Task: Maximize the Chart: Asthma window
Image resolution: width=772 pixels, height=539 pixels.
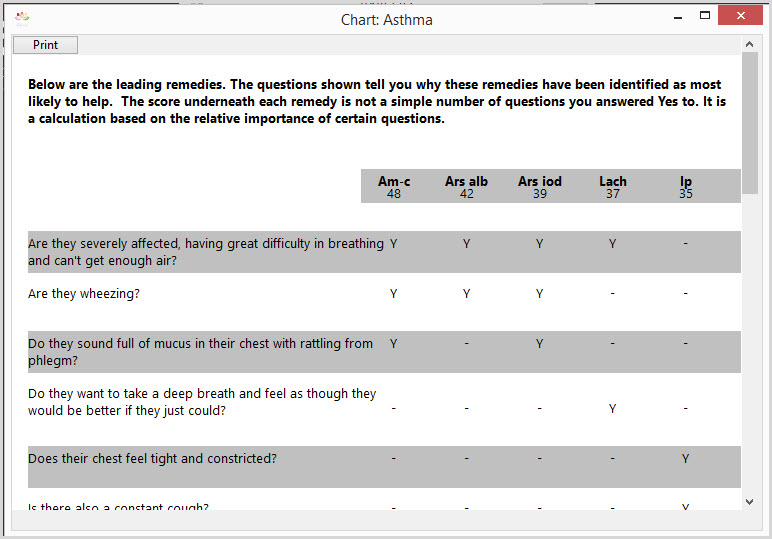Action: click(x=705, y=16)
